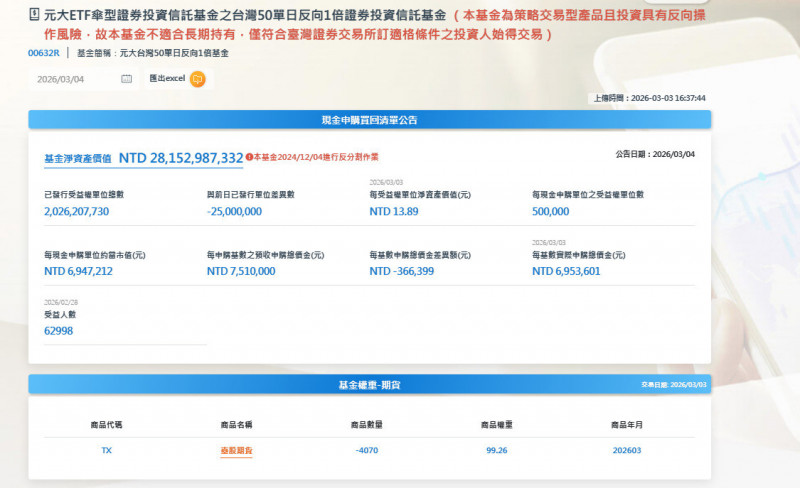
Task: Open the 臺股期貨 product name link
Action: [236, 451]
